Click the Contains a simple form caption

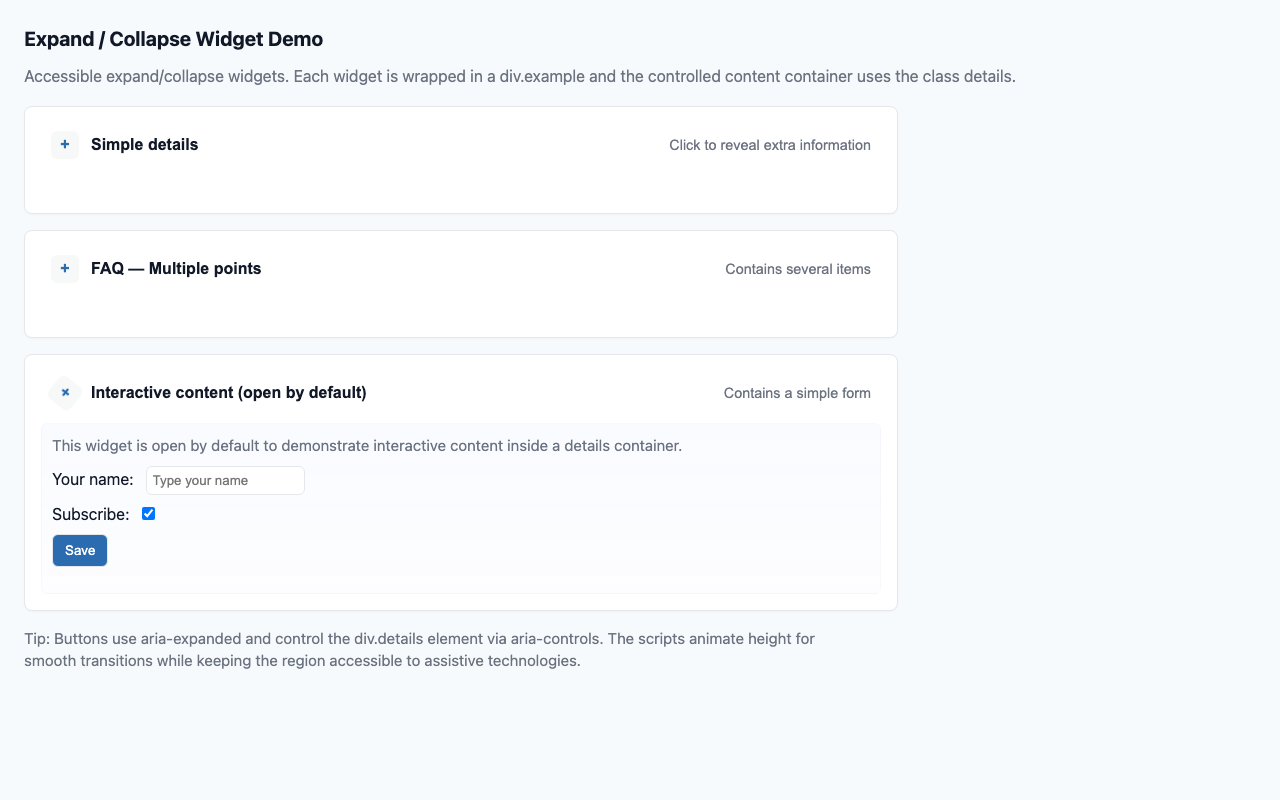[x=796, y=393]
